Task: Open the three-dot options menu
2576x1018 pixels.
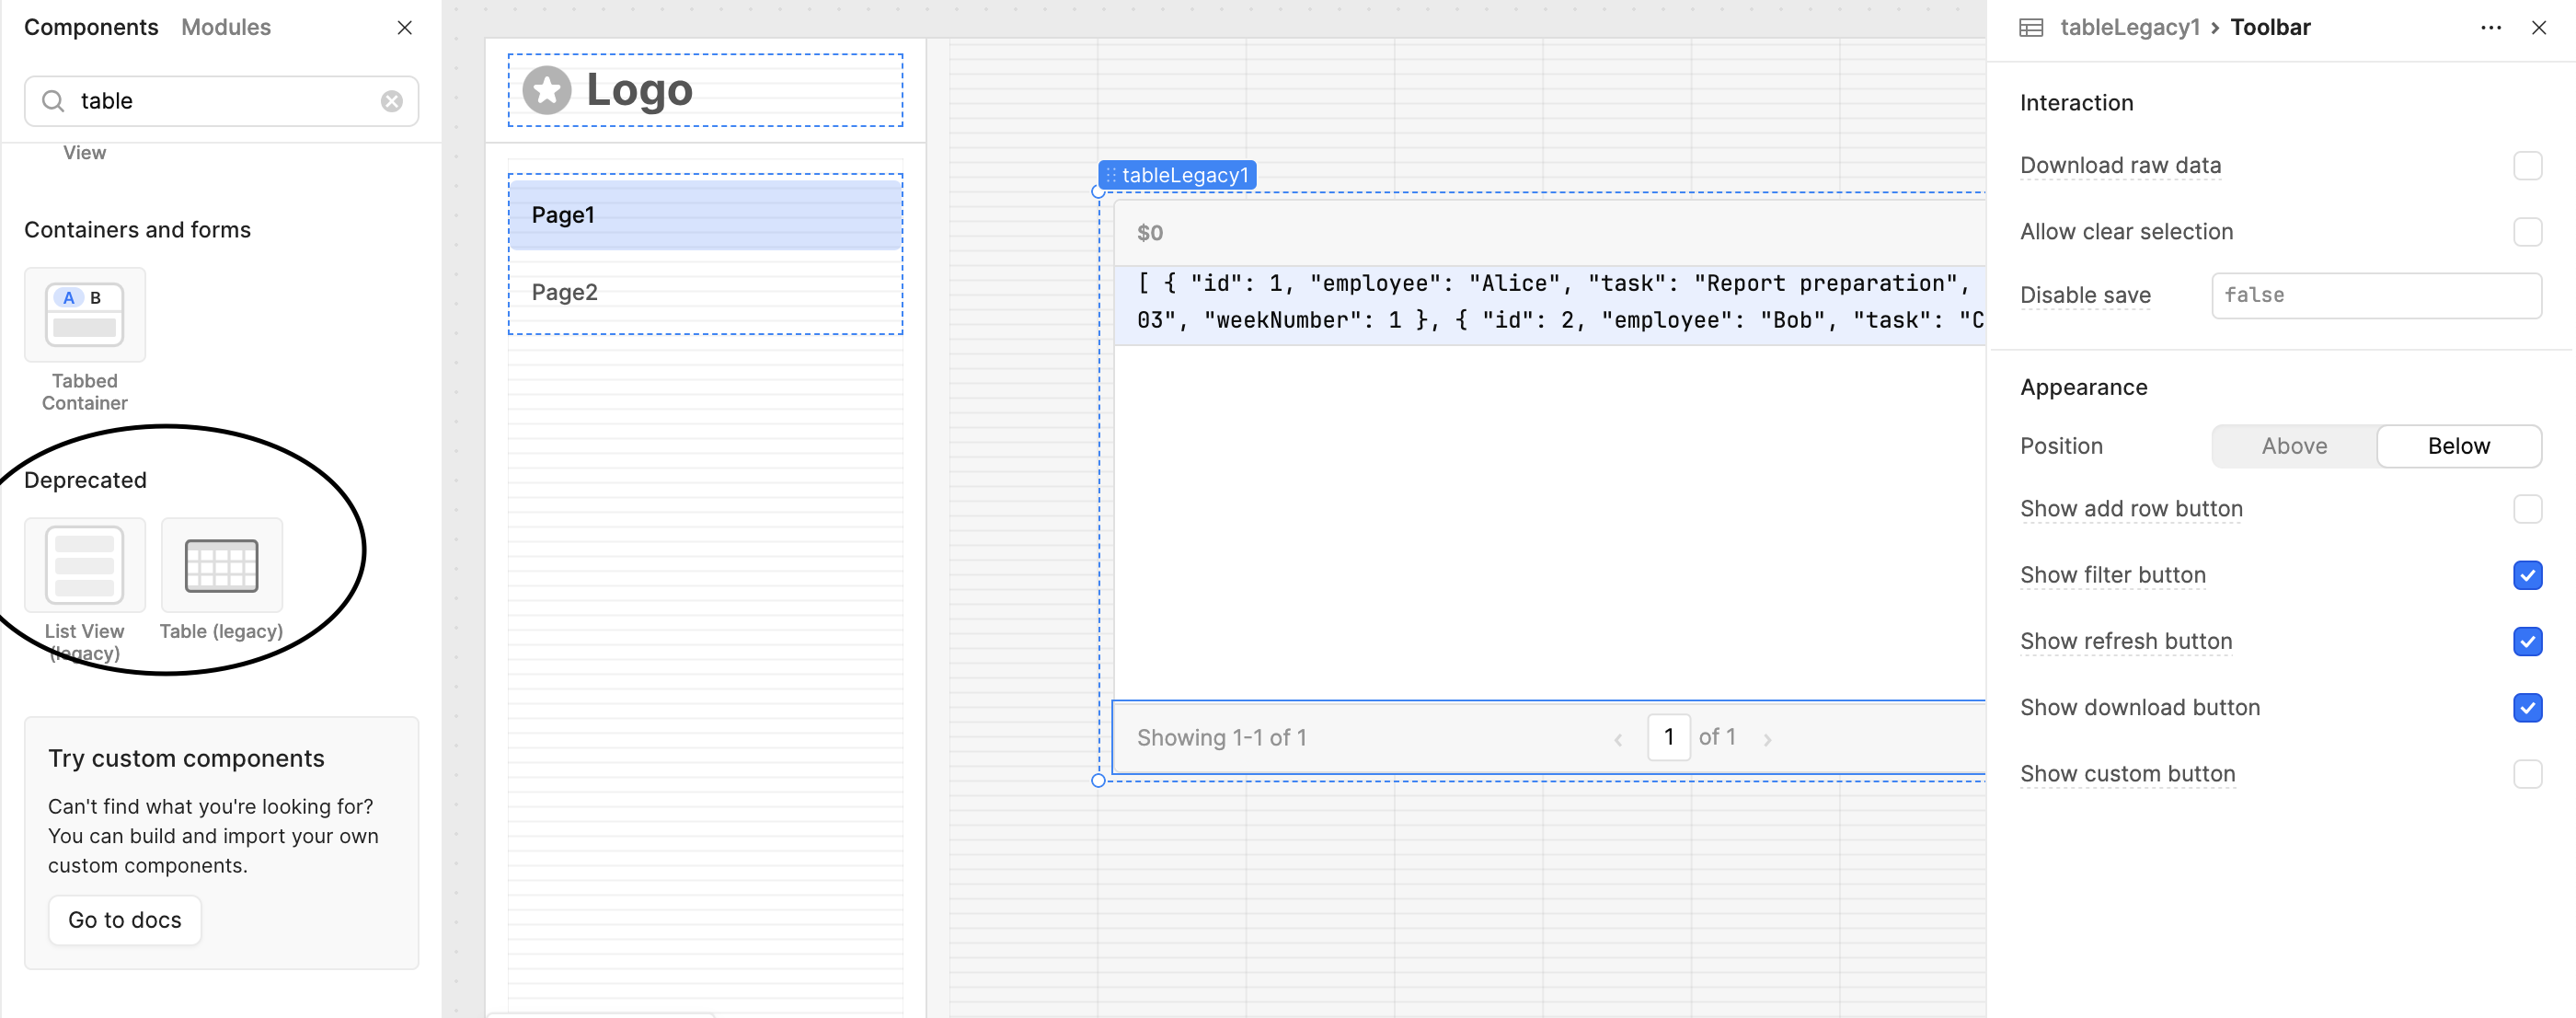Action: [x=2491, y=28]
